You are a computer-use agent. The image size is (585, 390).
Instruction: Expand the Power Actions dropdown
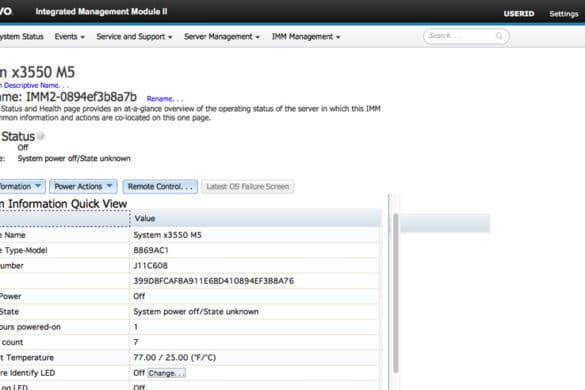(83, 186)
